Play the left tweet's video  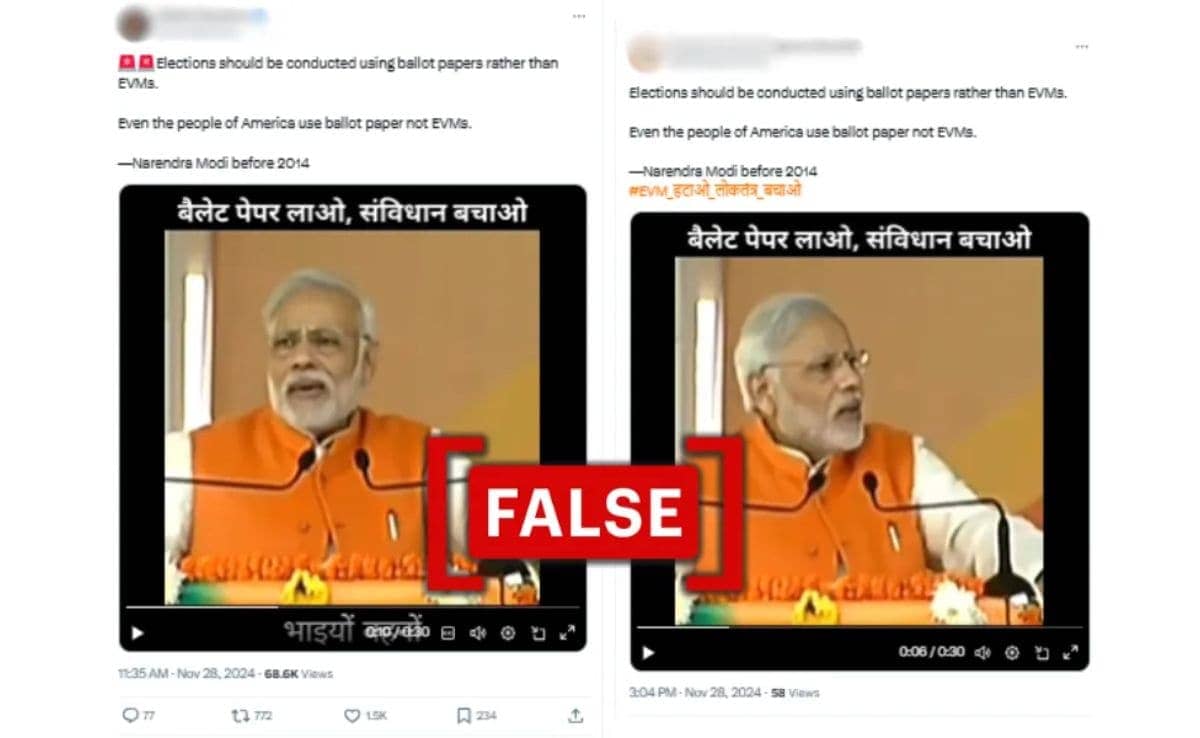pyautogui.click(x=138, y=633)
